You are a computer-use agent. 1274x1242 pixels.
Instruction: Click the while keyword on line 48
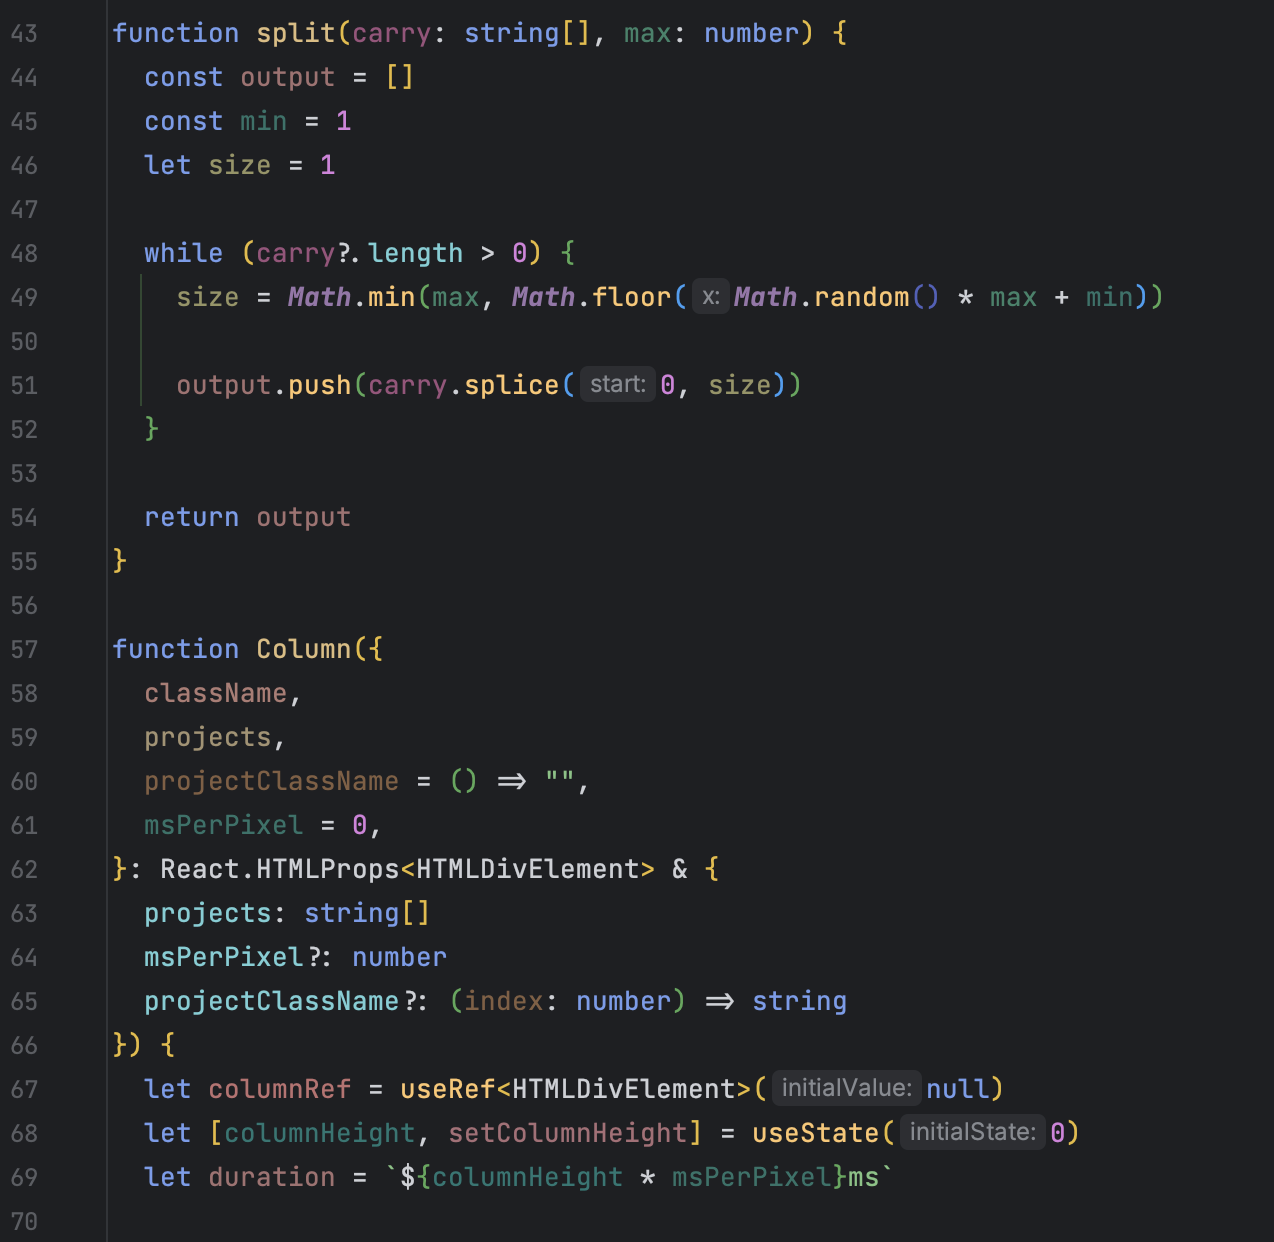pyautogui.click(x=183, y=253)
